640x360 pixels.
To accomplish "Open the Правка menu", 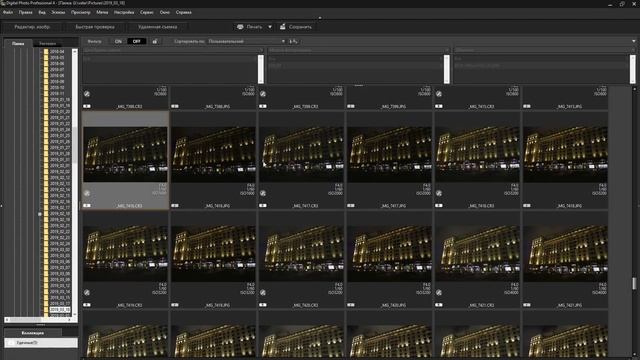I will pos(25,12).
